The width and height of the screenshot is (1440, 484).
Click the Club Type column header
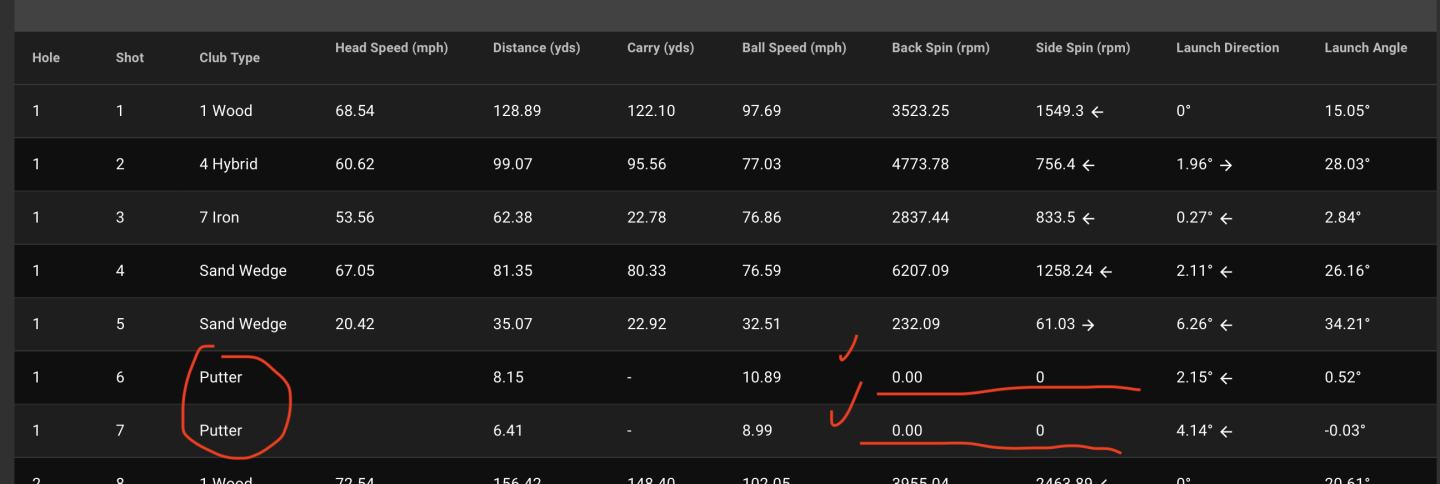click(x=229, y=58)
